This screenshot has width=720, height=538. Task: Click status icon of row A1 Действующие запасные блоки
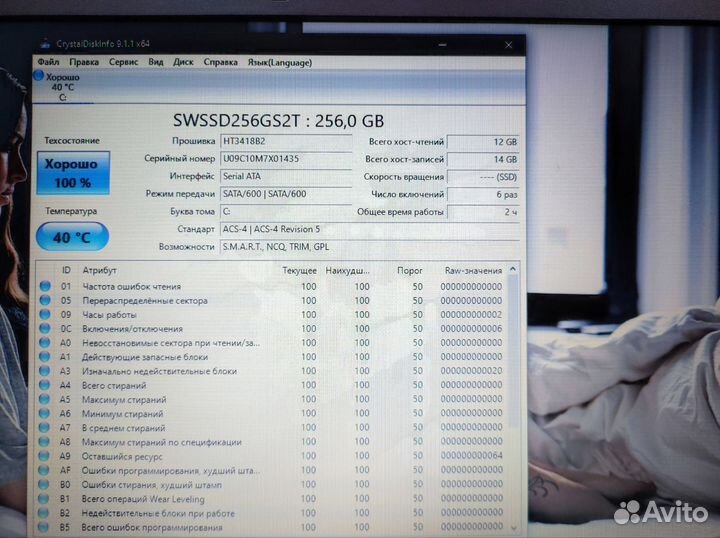[x=45, y=357]
